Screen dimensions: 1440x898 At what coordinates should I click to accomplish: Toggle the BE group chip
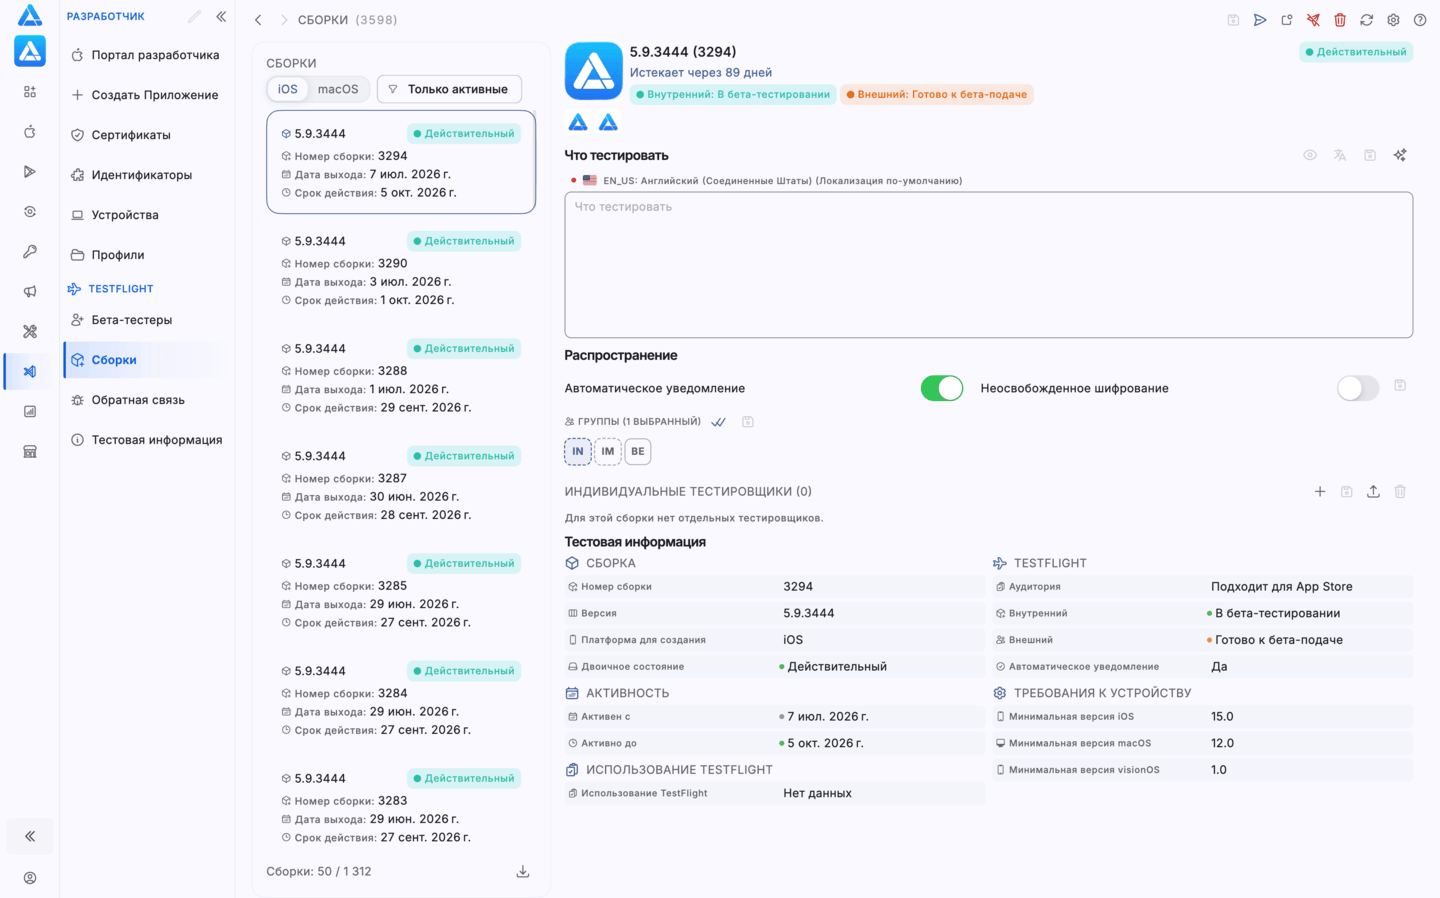pos(638,452)
